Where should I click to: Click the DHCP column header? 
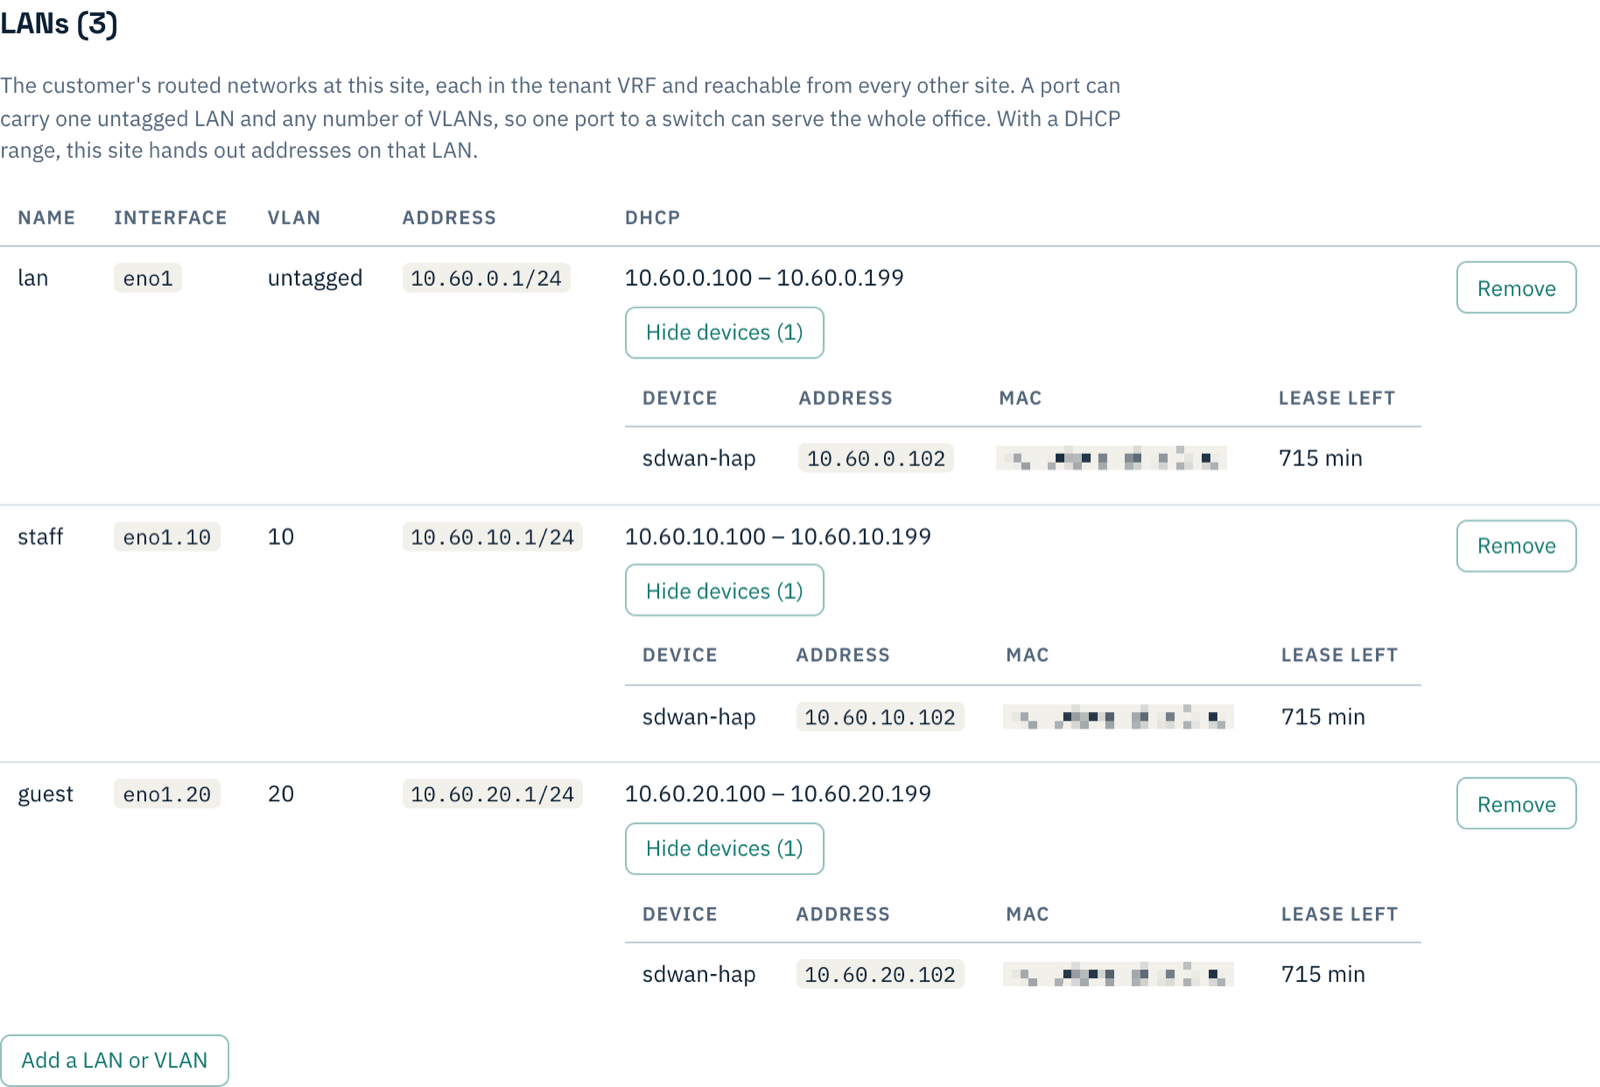click(x=653, y=218)
